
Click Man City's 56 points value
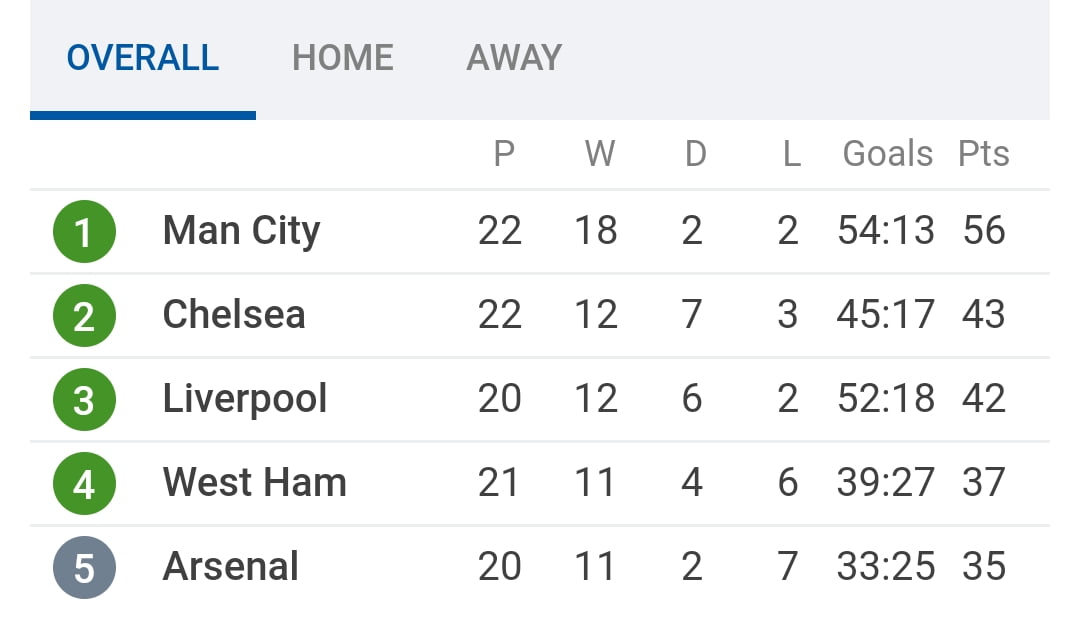984,231
